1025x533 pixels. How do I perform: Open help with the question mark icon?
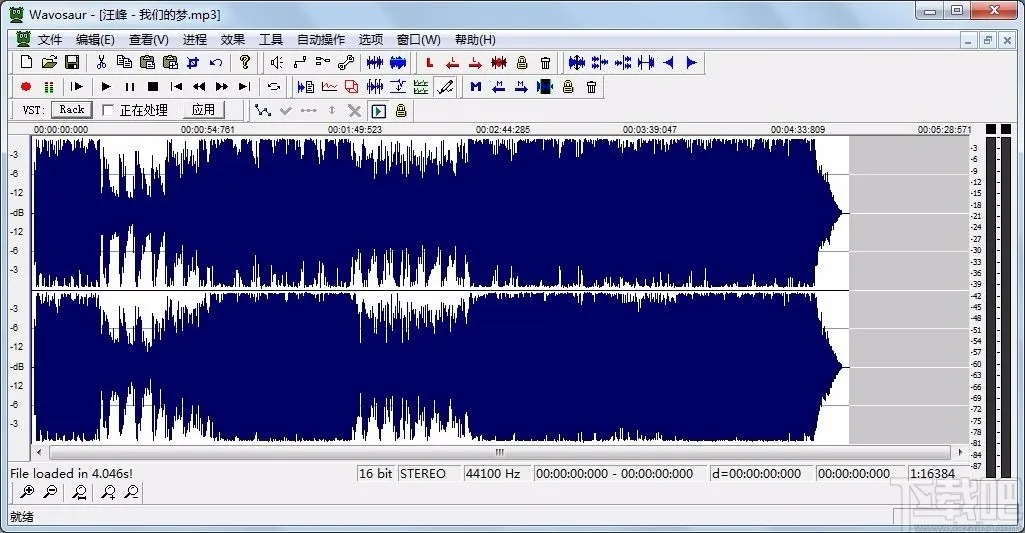(244, 62)
